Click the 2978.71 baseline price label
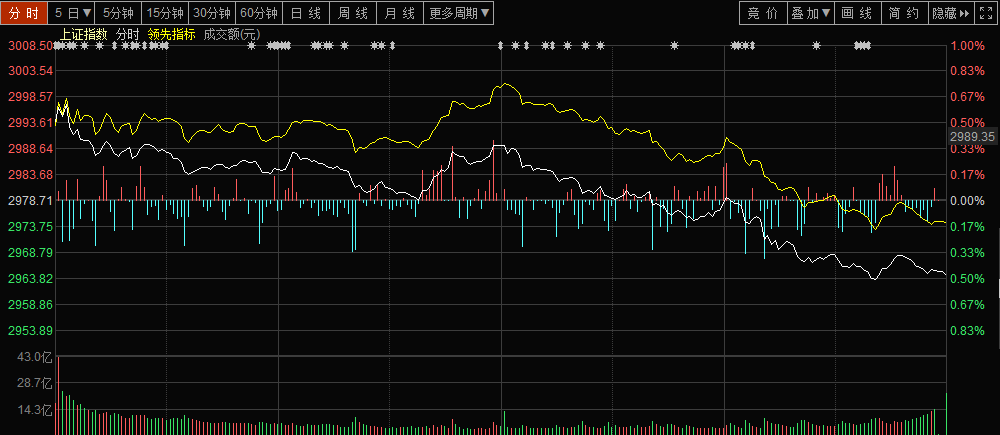Image resolution: width=1000 pixels, height=435 pixels. (29, 200)
